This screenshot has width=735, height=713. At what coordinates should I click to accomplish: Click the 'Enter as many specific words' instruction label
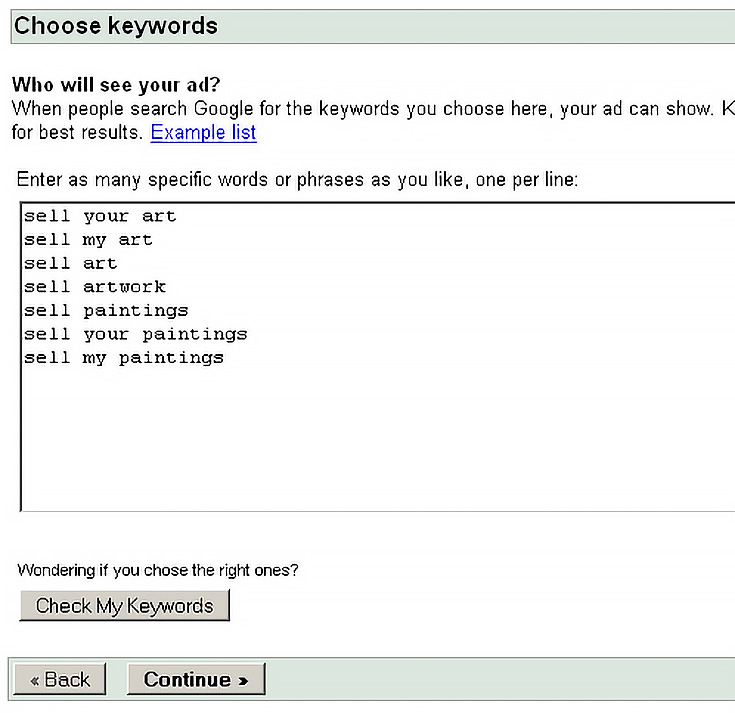click(297, 180)
